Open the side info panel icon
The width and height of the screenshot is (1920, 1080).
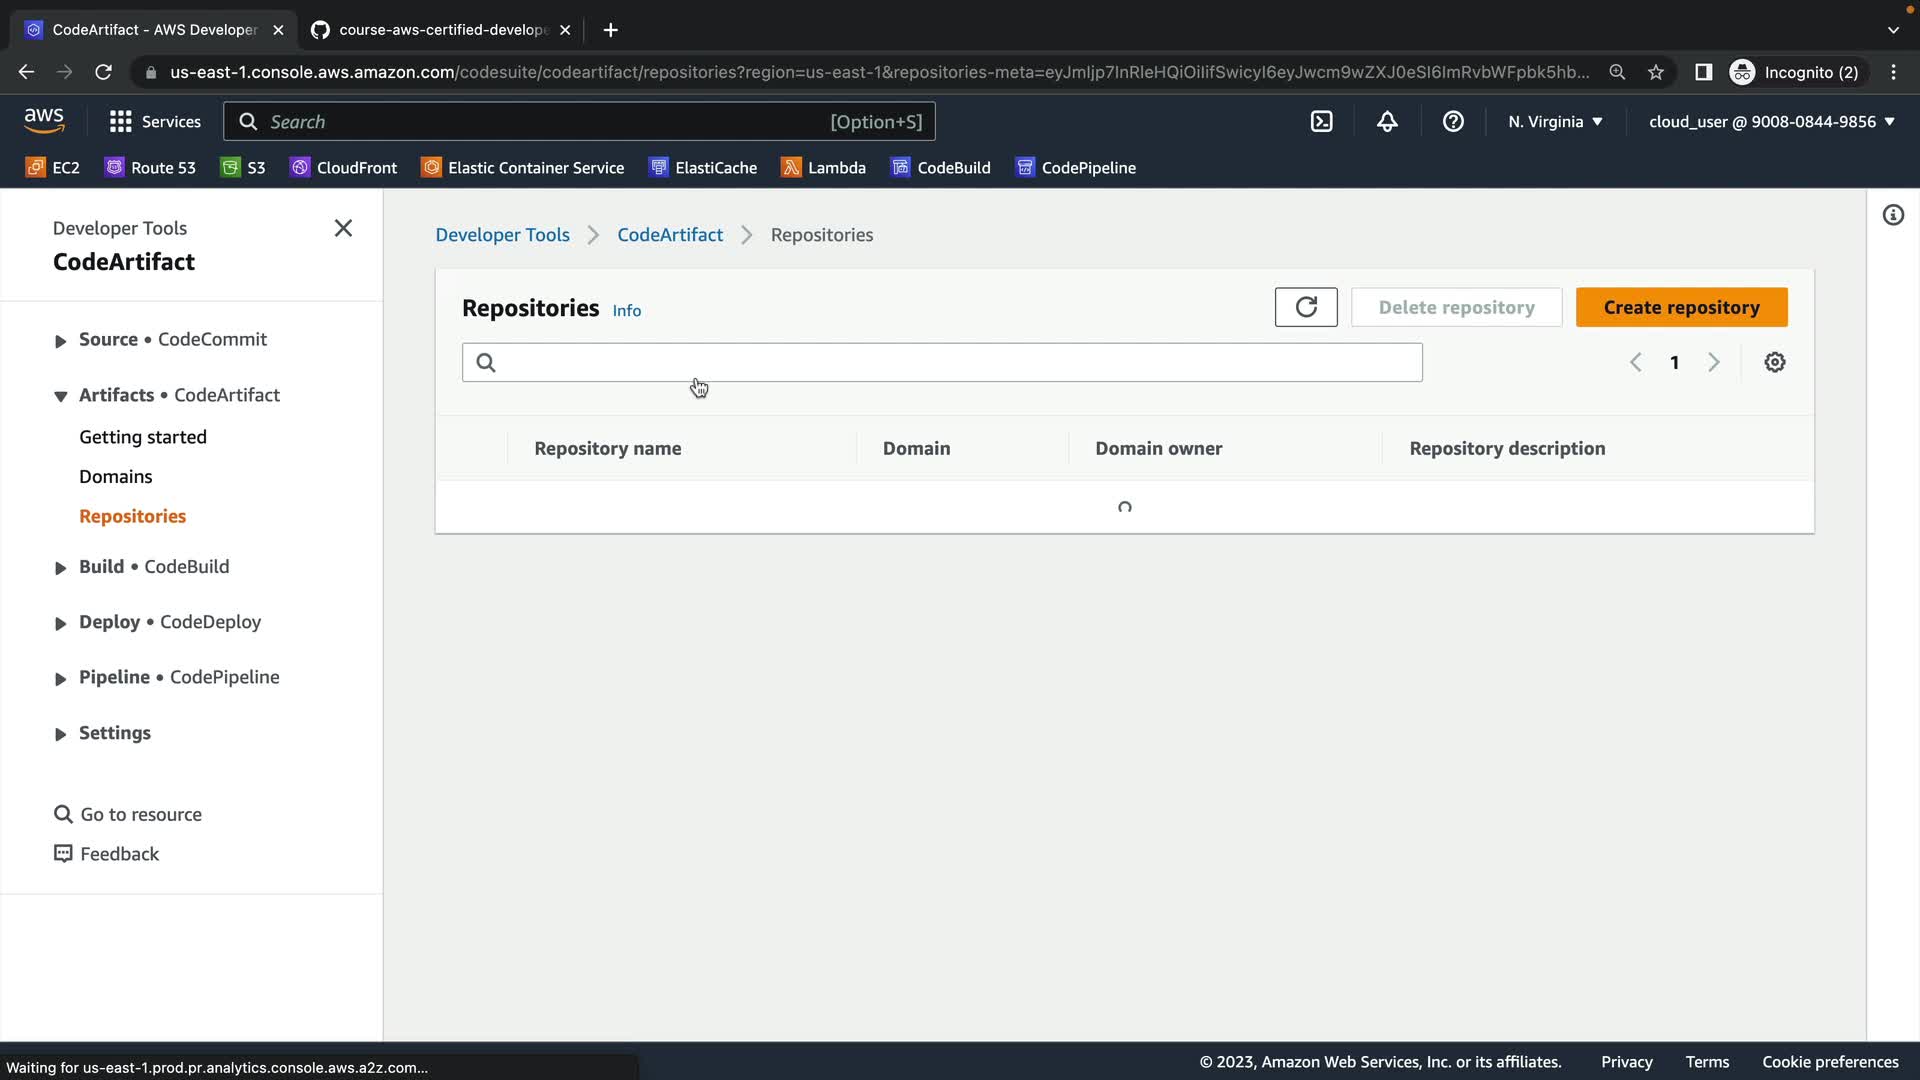1892,215
